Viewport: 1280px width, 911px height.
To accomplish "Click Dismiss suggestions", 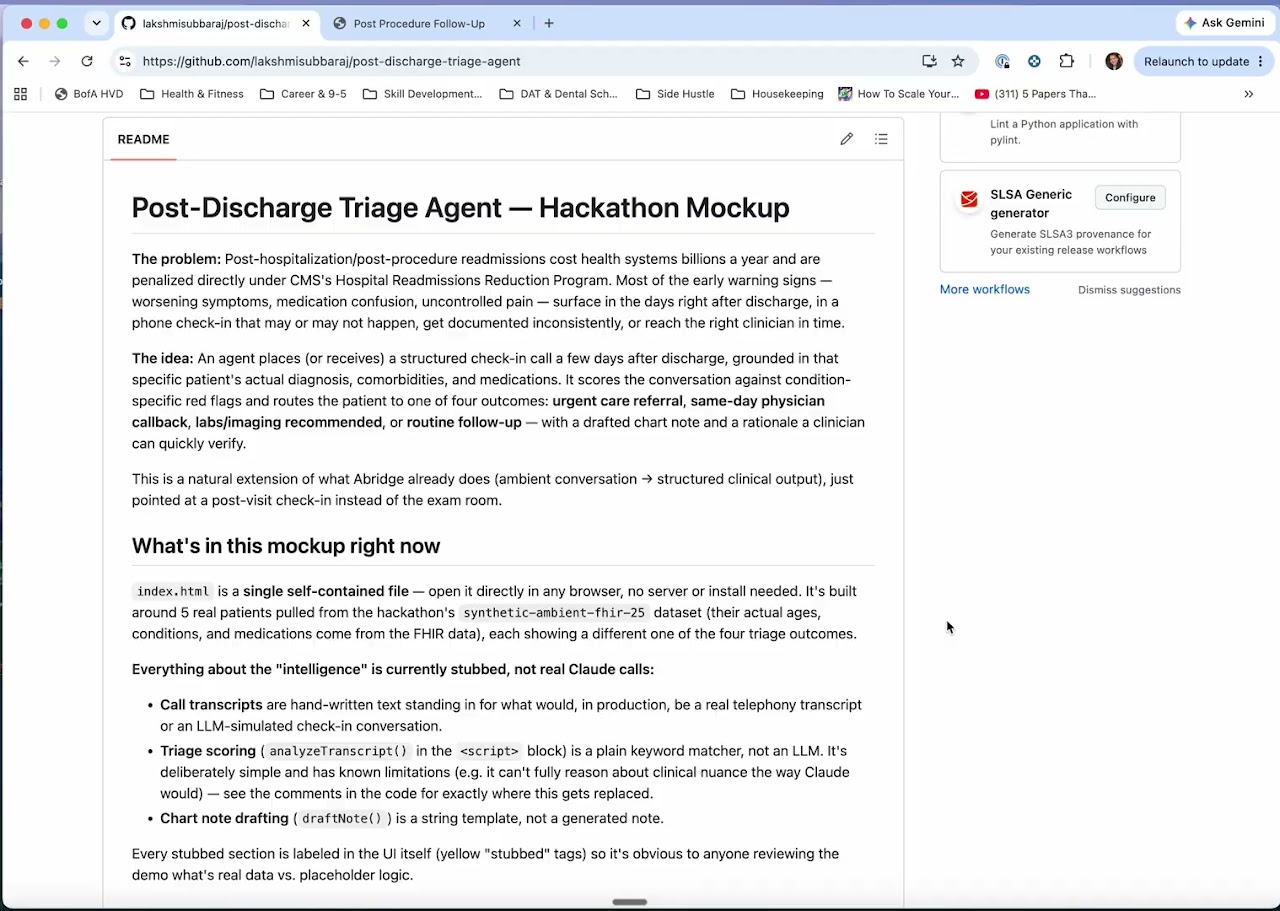I will click(1129, 290).
